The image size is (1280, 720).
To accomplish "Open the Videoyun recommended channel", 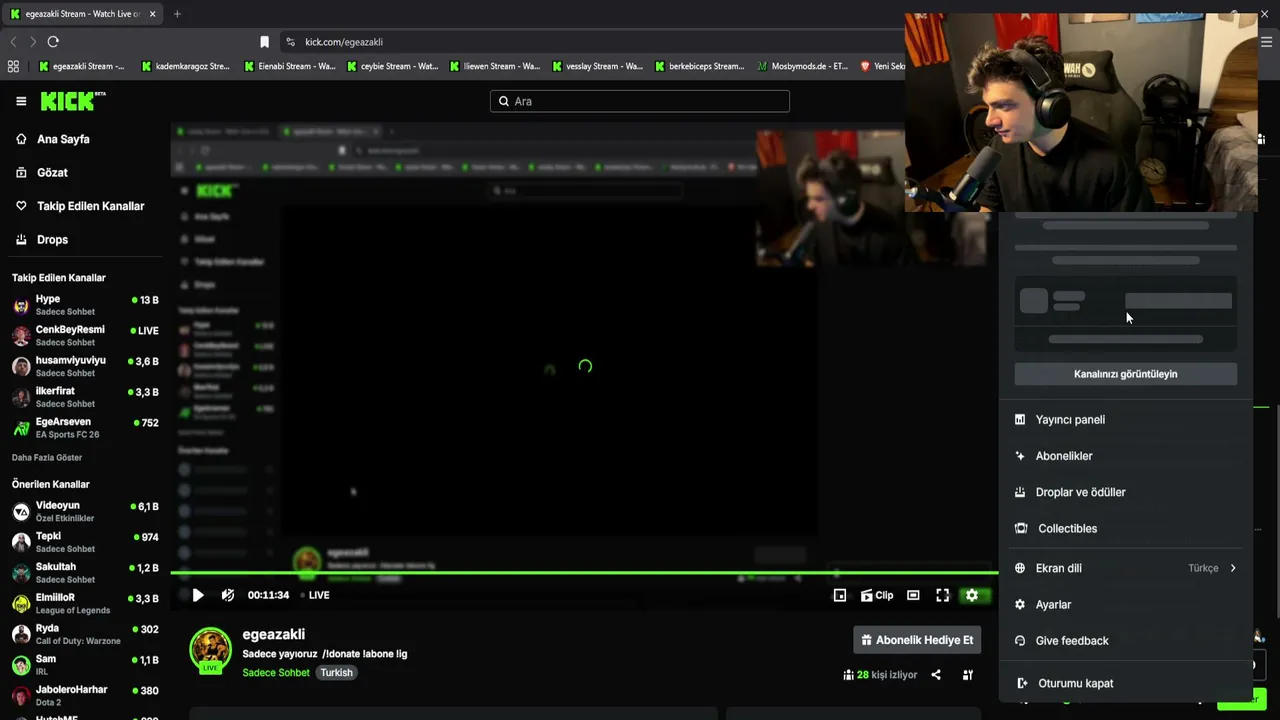I will click(85, 512).
